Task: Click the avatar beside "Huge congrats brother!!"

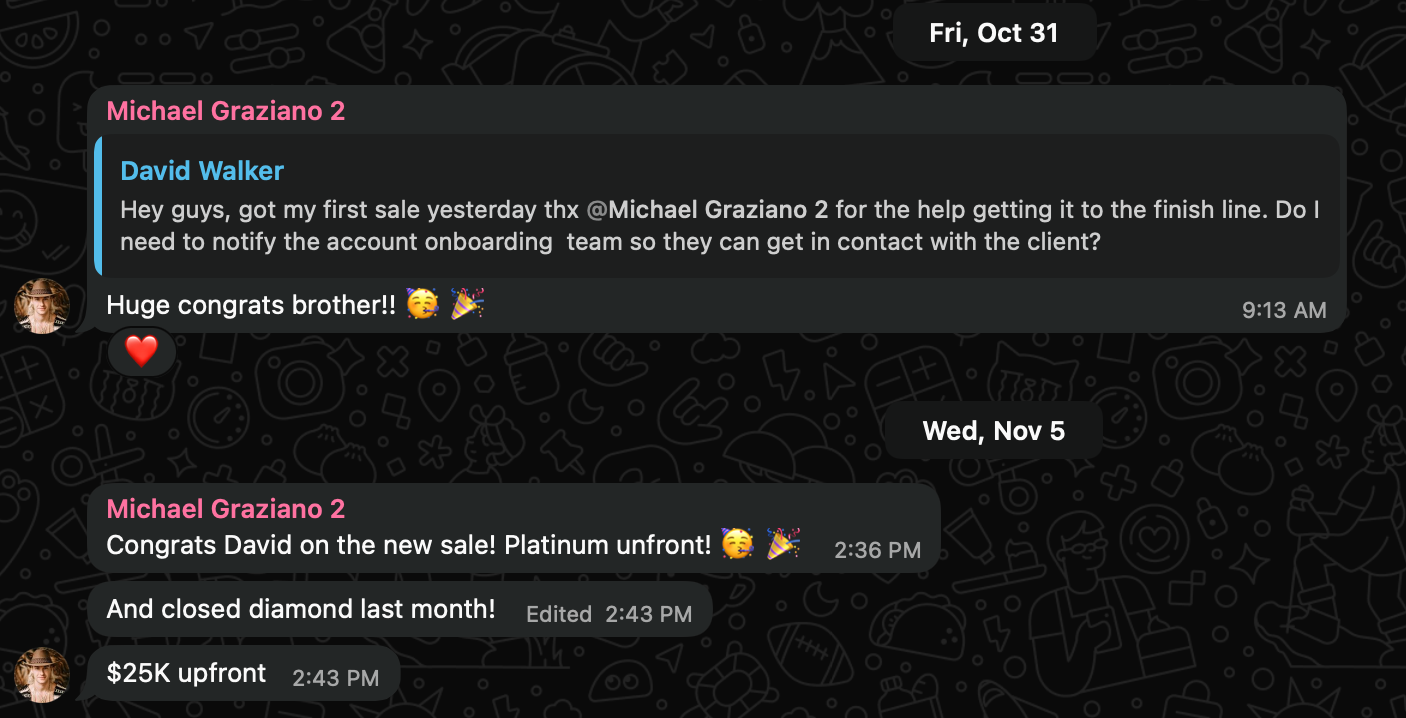Action: click(42, 306)
